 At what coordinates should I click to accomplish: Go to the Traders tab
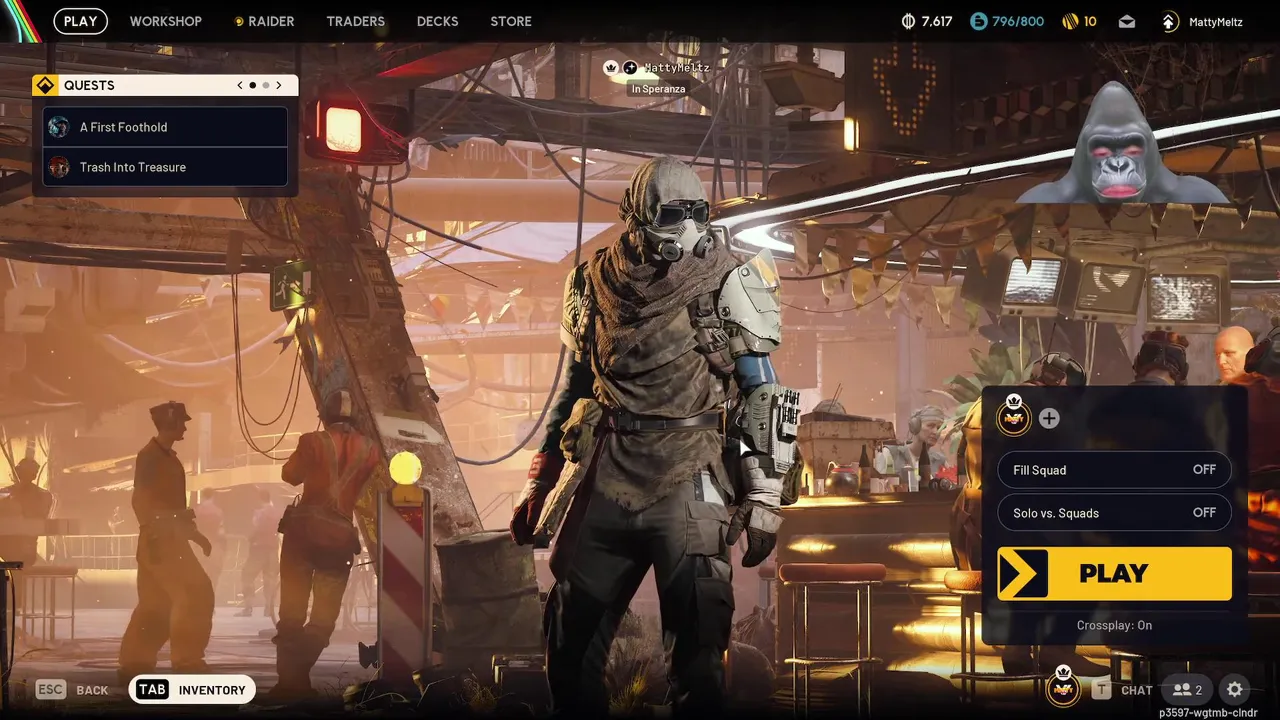(x=355, y=21)
